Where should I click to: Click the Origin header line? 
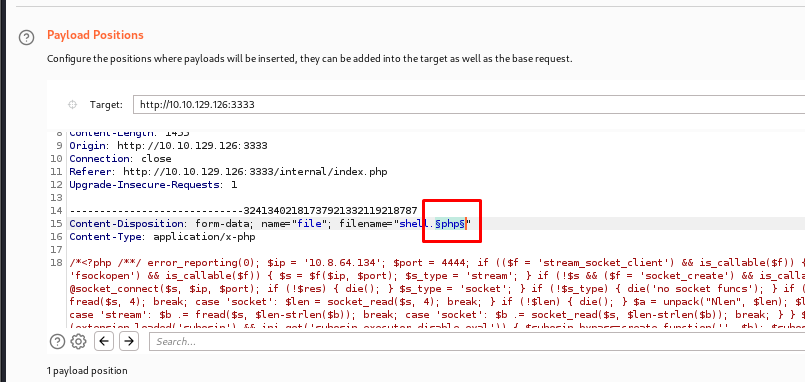[x=168, y=146]
